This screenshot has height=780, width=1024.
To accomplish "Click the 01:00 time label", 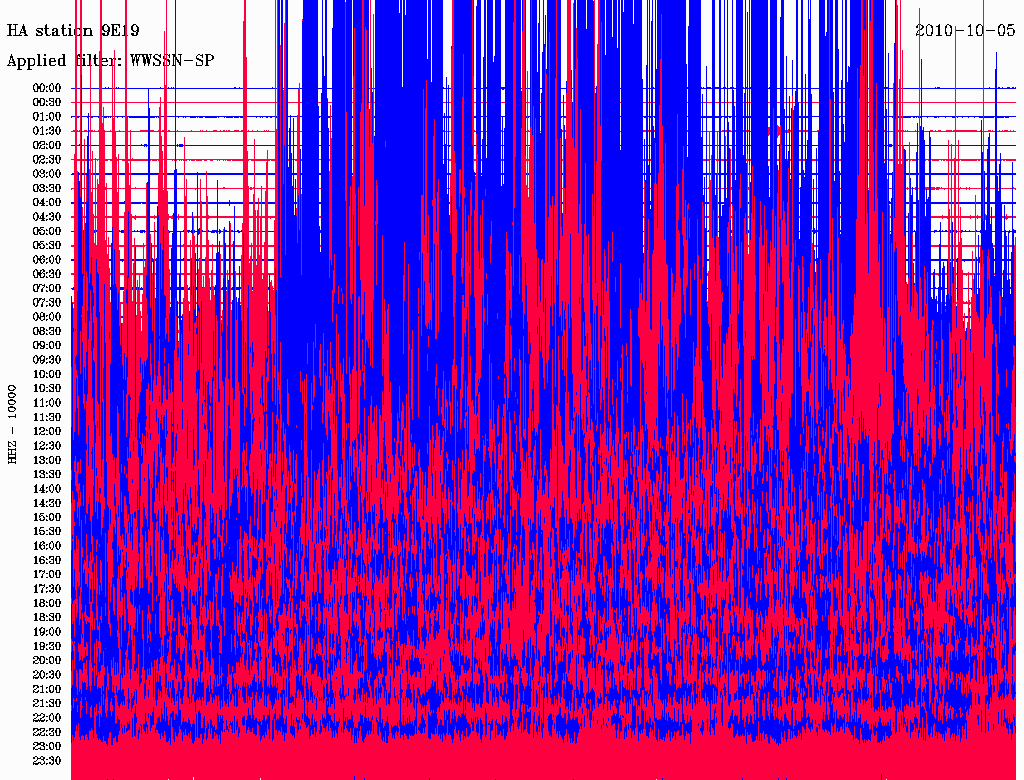I will click(47, 117).
